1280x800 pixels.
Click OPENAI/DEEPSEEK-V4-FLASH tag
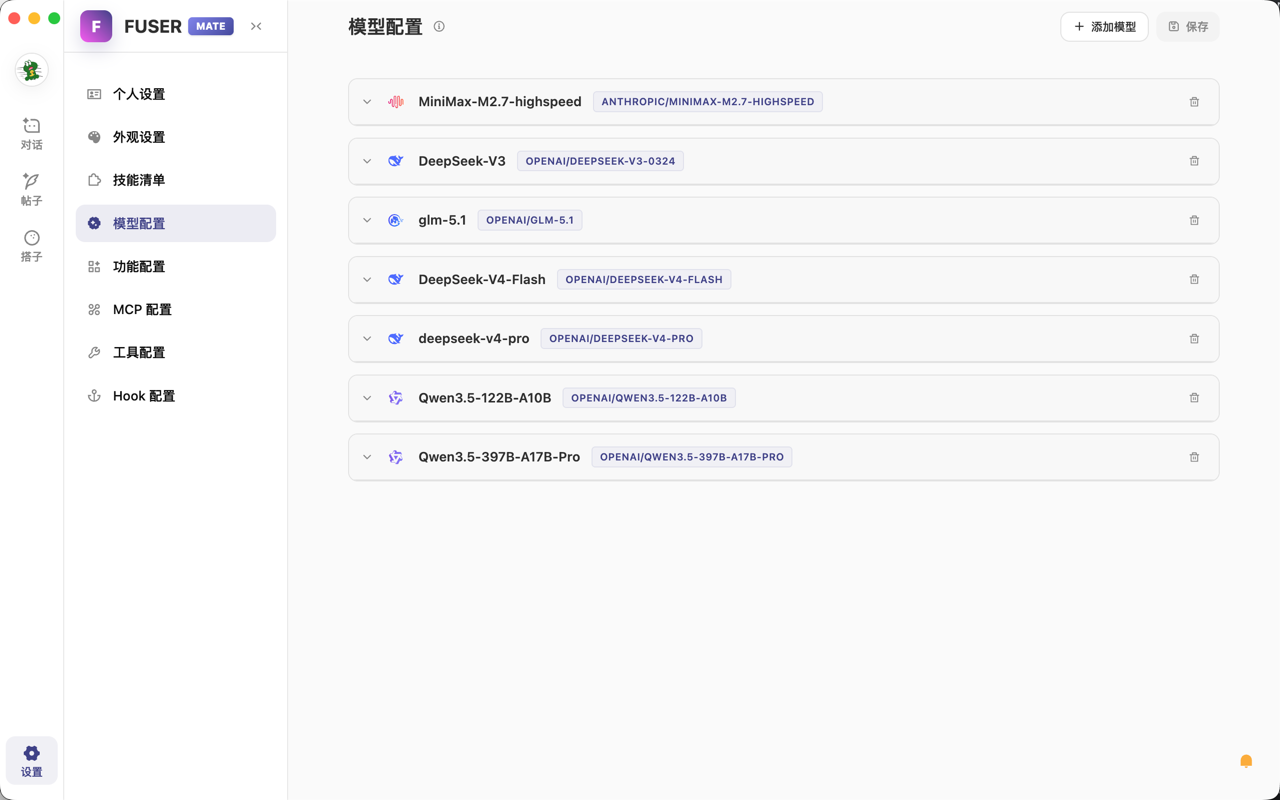(644, 279)
